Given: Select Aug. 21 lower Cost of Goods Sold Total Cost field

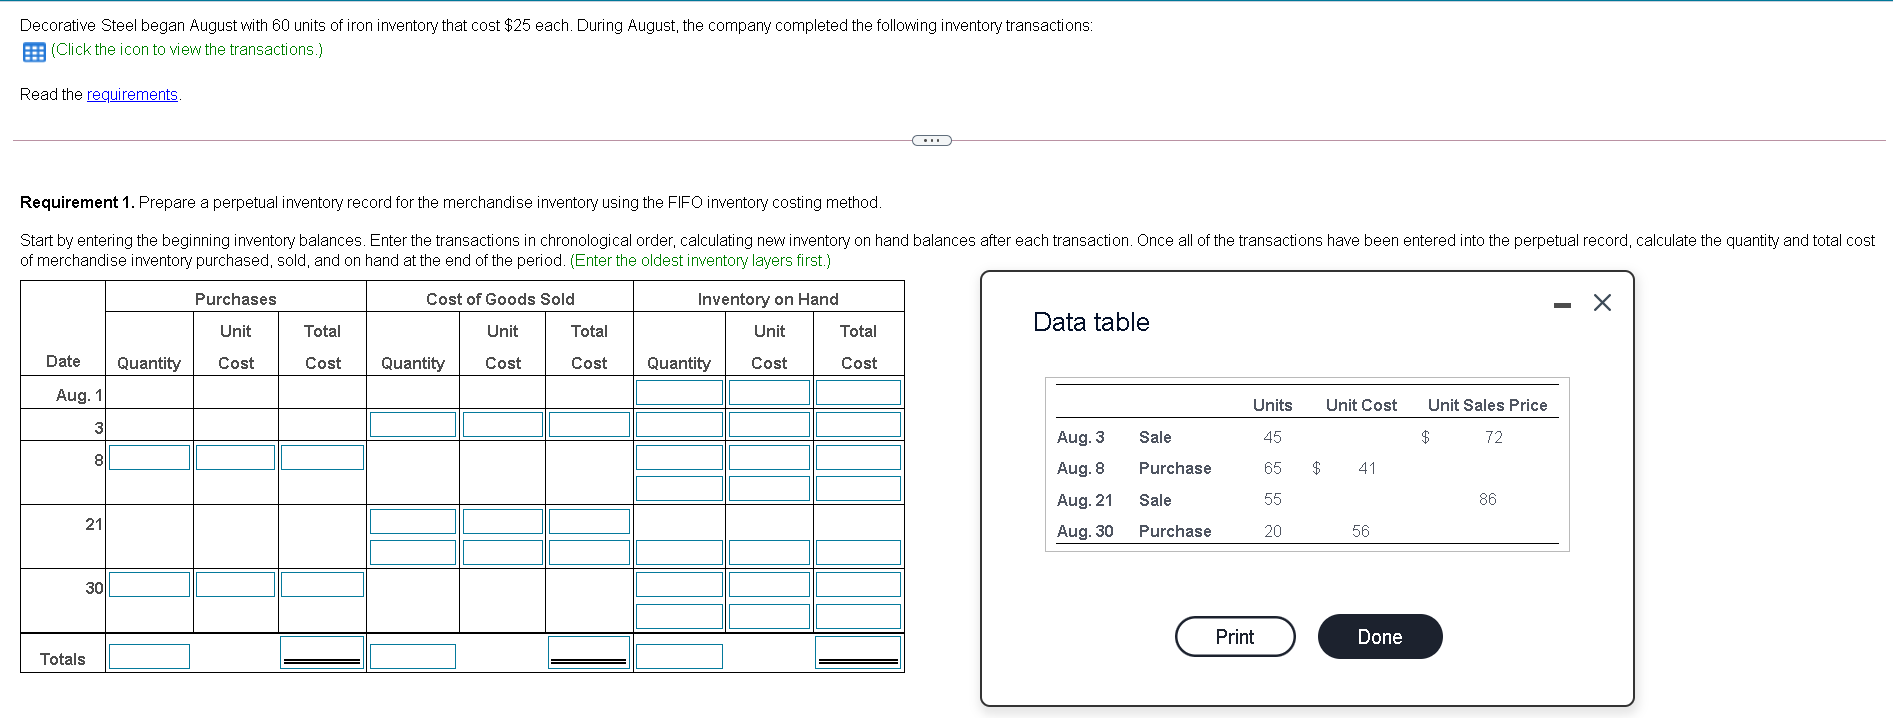Looking at the screenshot, I should [589, 552].
